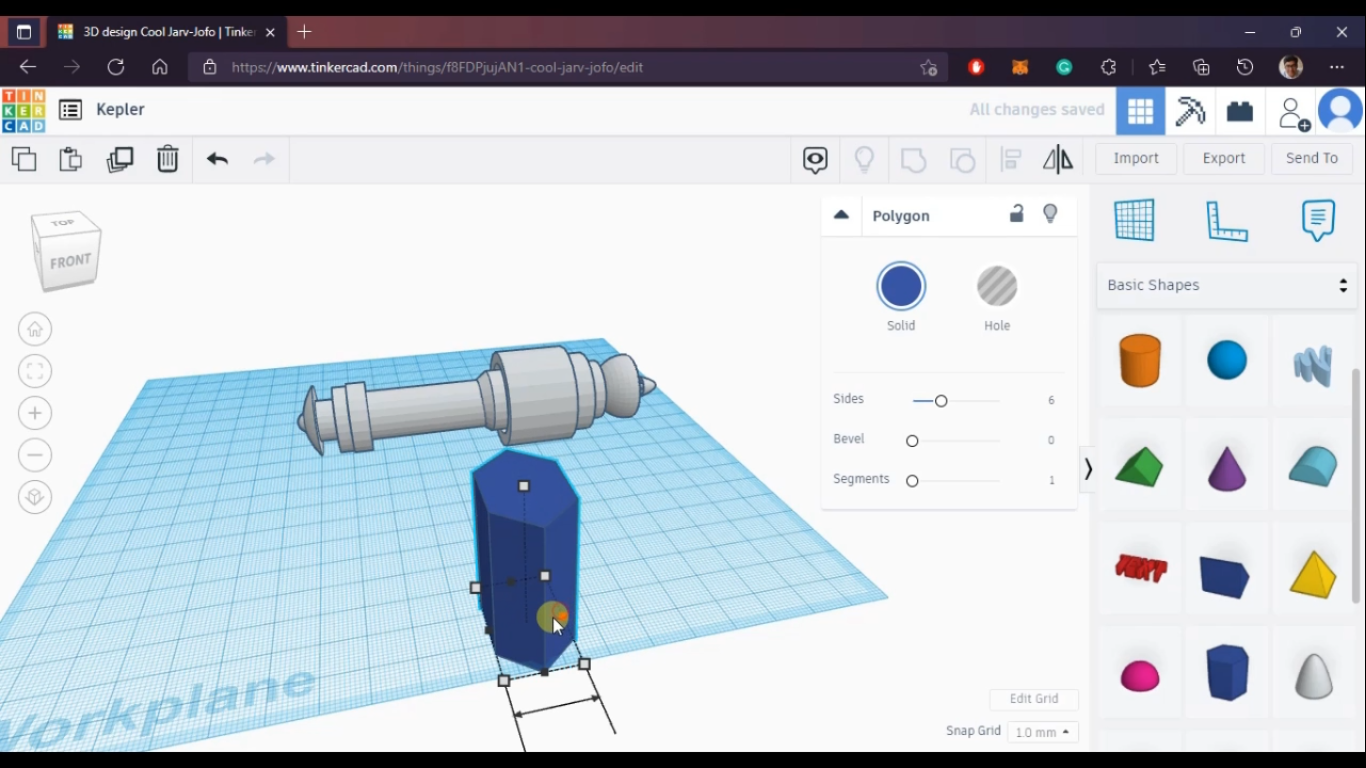This screenshot has width=1366, height=768.
Task: Pick the Scribble shape
Action: [1313, 365]
